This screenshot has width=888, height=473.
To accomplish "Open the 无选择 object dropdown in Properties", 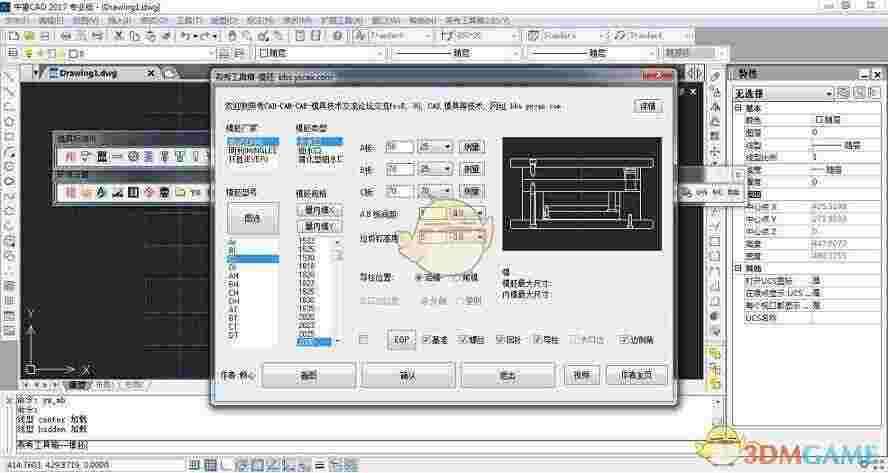I will [x=783, y=93].
